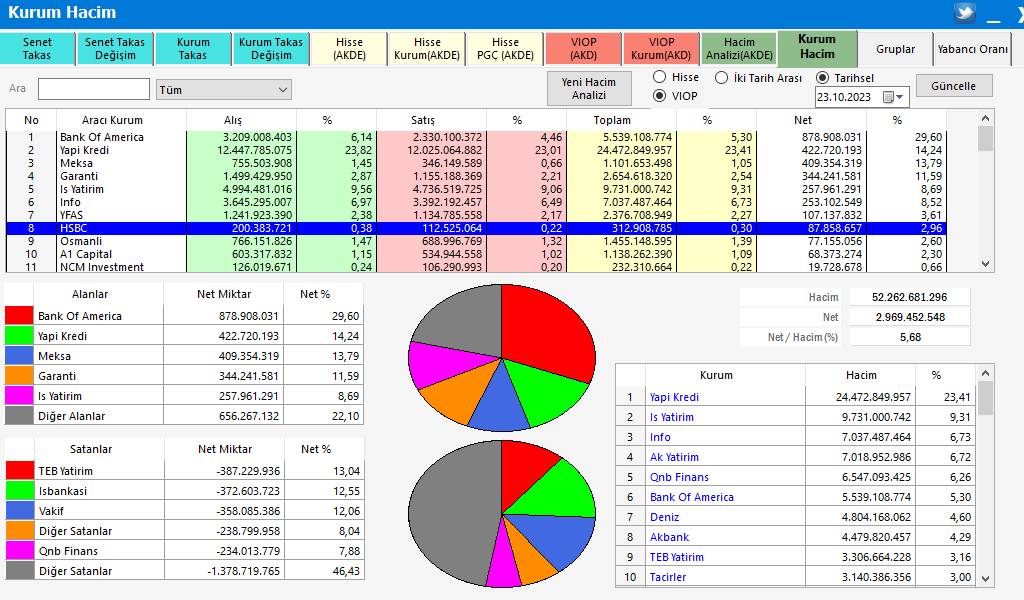
Task: Sort by the Alış column header
Action: (x=233, y=120)
